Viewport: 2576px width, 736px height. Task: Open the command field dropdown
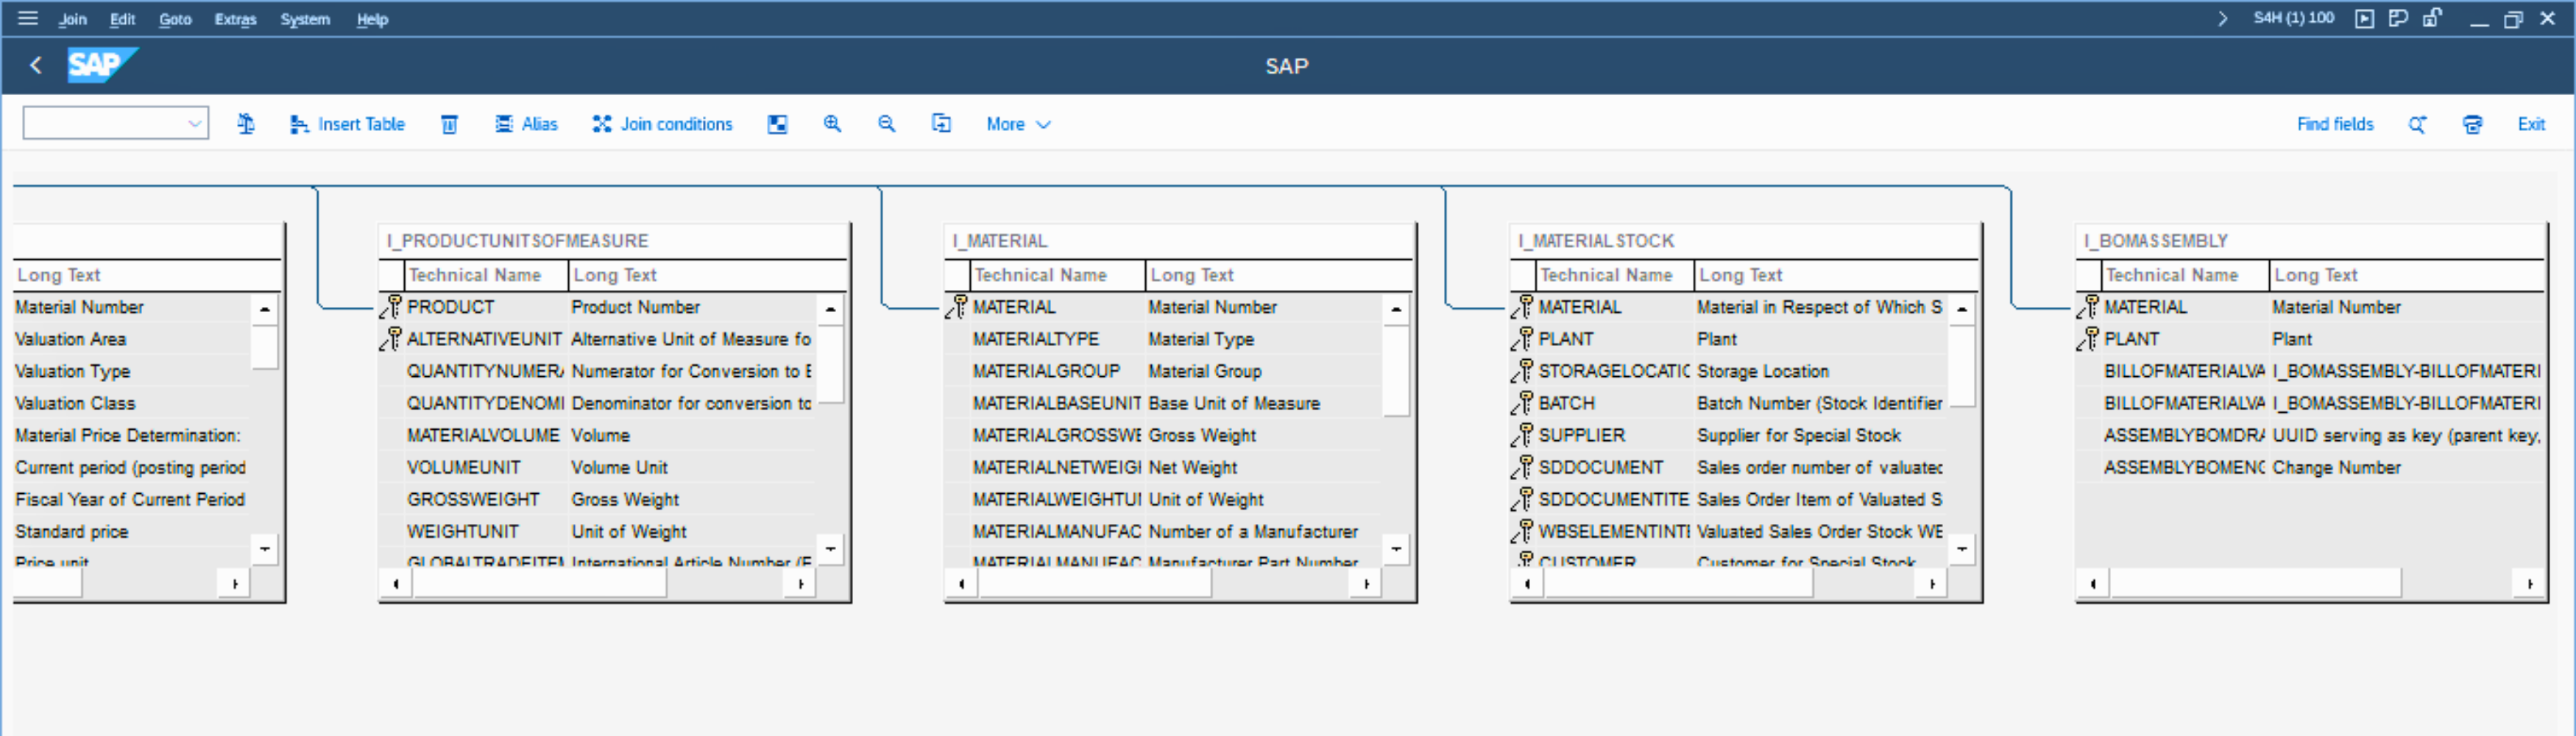pos(195,124)
